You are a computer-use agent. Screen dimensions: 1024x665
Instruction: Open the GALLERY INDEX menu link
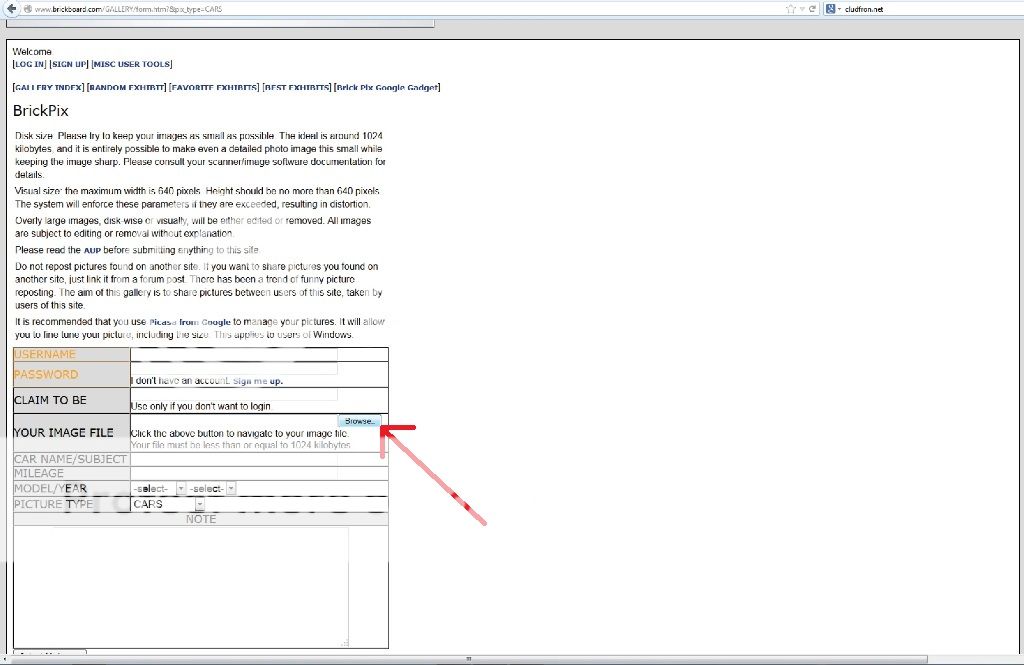[48, 88]
